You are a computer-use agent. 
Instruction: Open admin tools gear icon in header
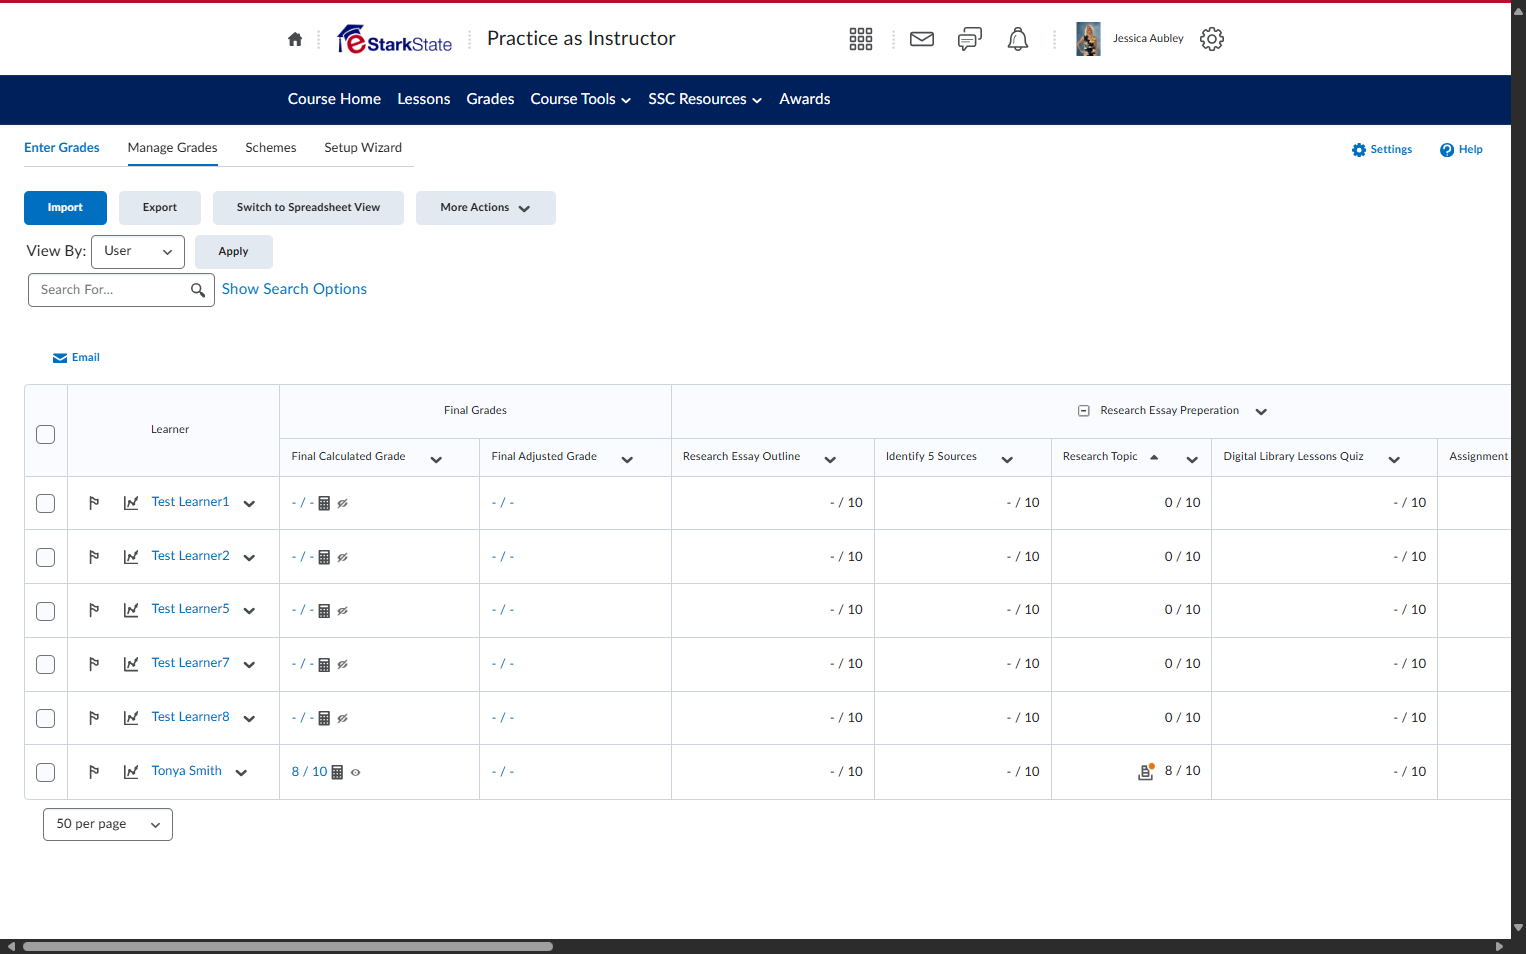click(x=1212, y=39)
